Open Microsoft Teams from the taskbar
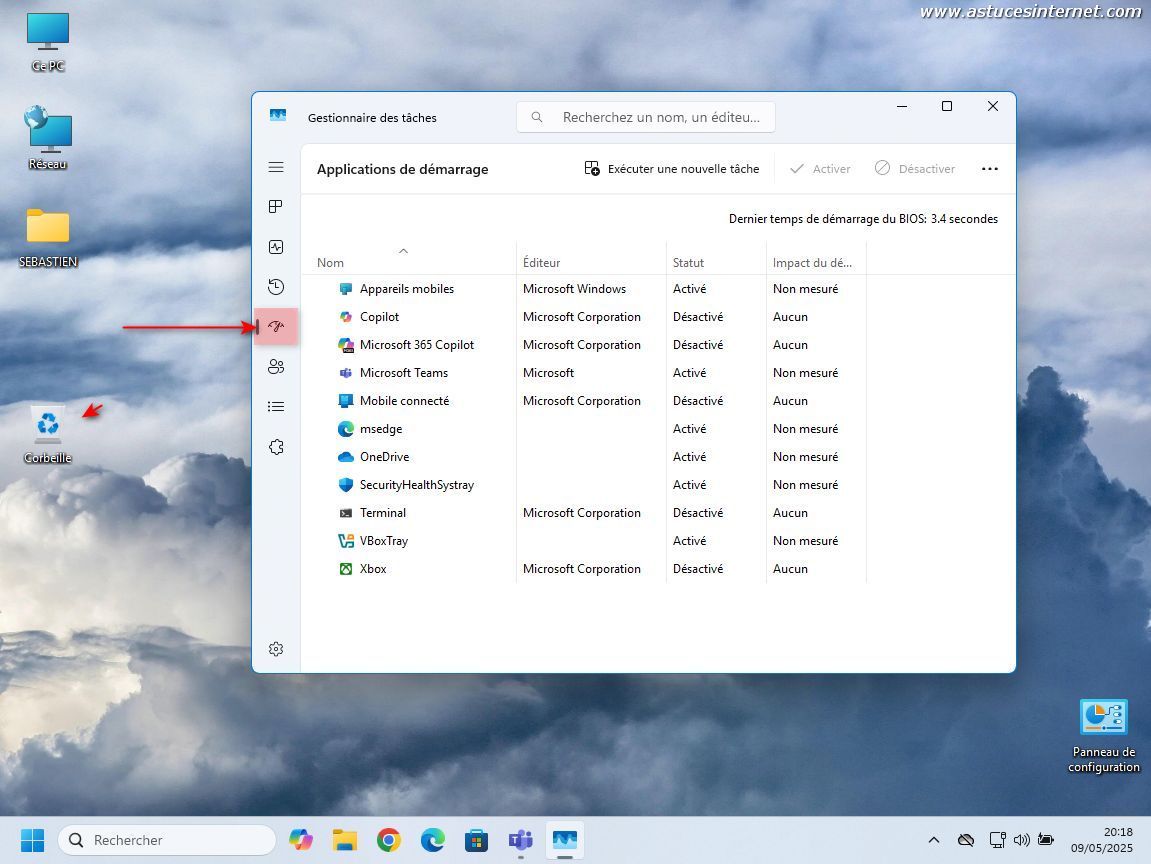Image resolution: width=1151 pixels, height=864 pixels. pos(520,839)
